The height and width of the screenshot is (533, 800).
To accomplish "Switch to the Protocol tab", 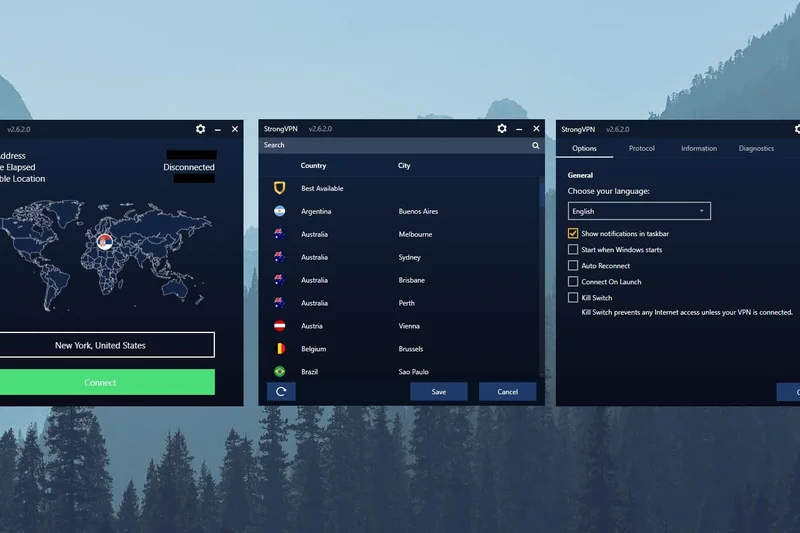I will click(x=641, y=148).
